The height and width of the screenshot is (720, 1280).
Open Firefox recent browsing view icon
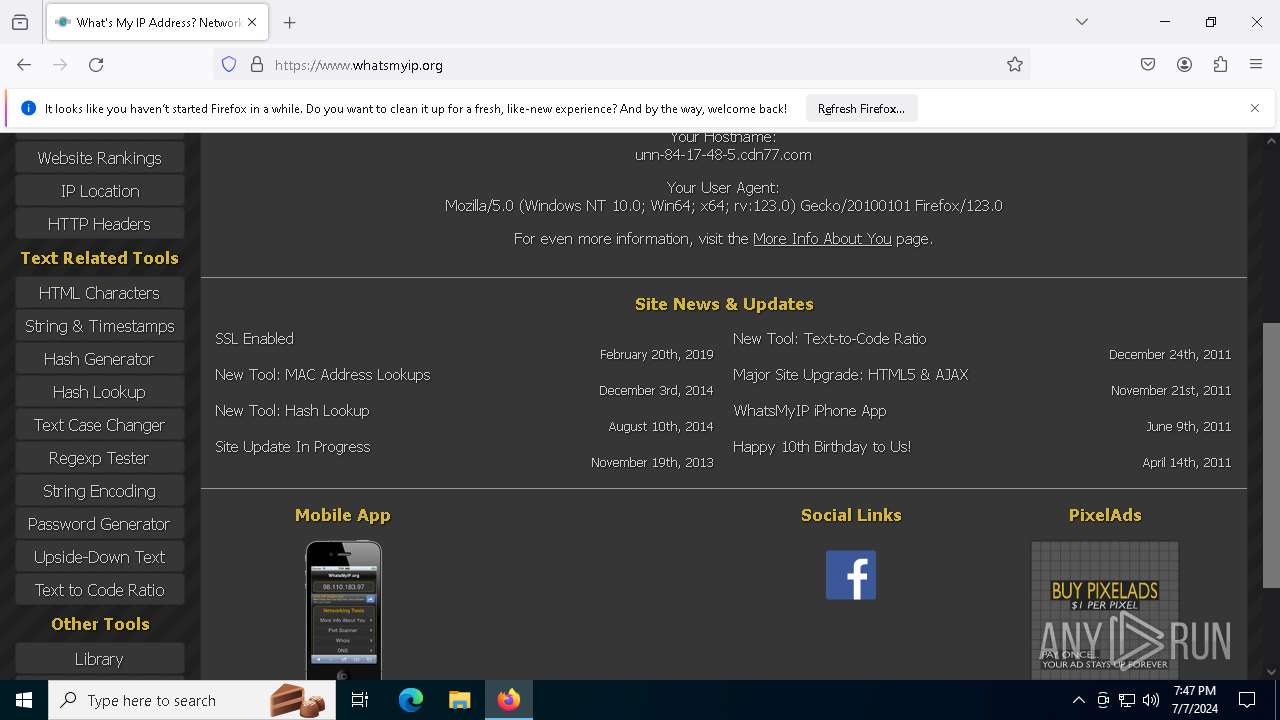(20, 22)
